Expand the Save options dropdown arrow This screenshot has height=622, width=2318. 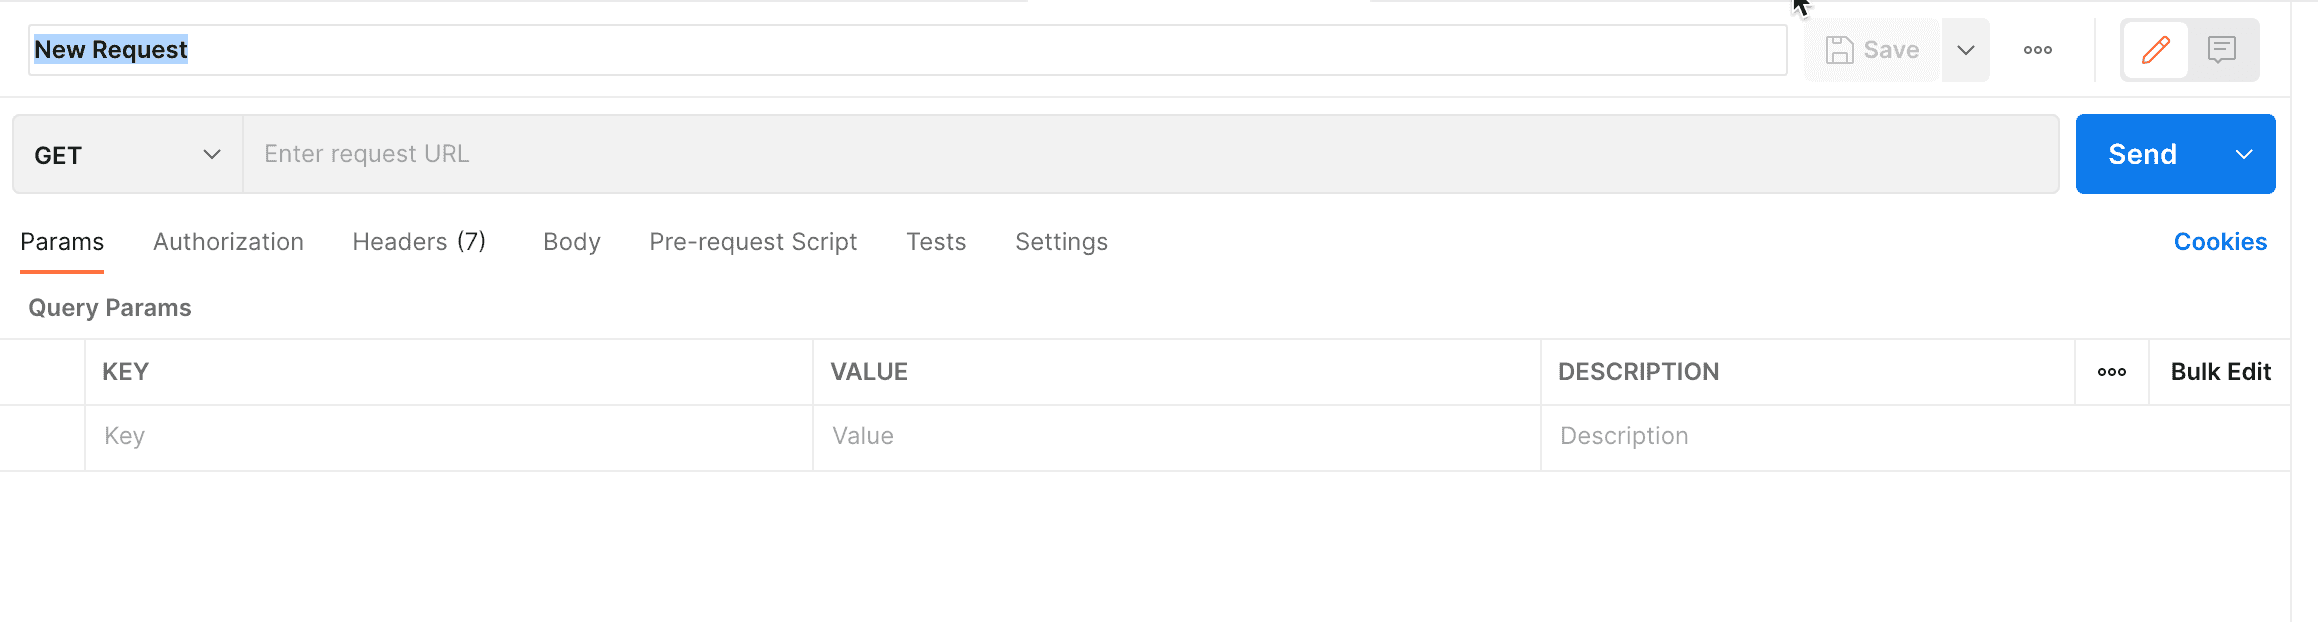(1965, 50)
